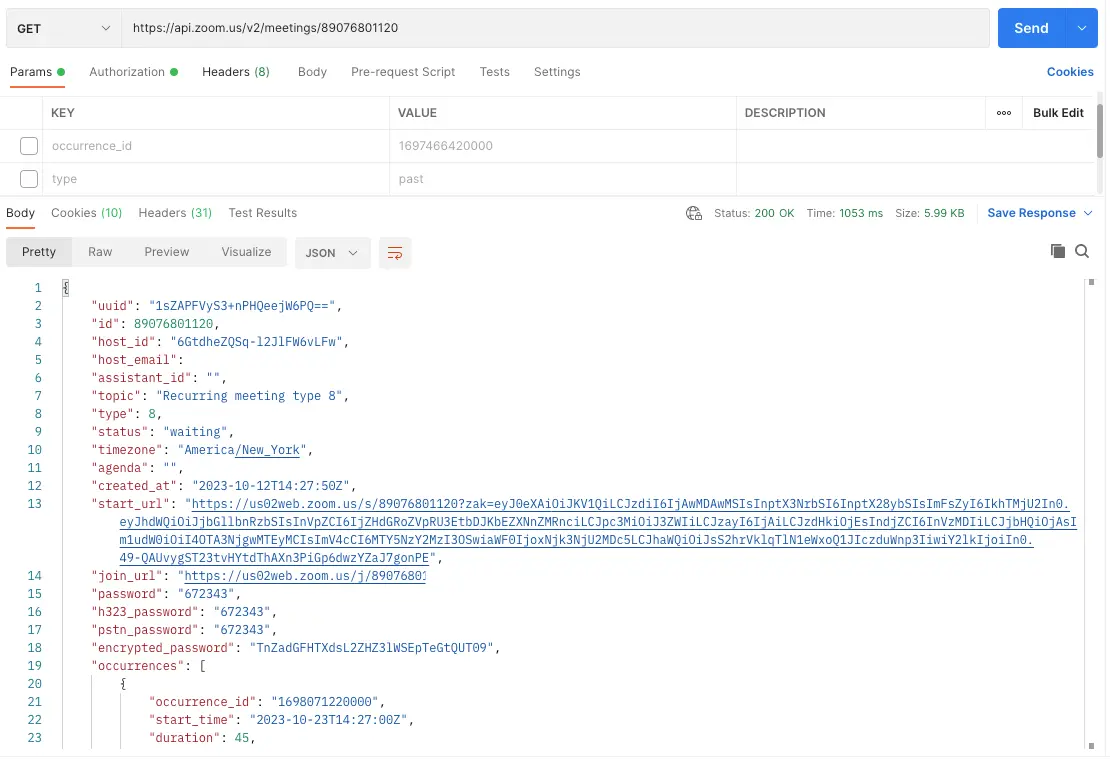Enable the occurrence_id query parameter
The height and width of the screenshot is (759, 1110).
pos(29,145)
